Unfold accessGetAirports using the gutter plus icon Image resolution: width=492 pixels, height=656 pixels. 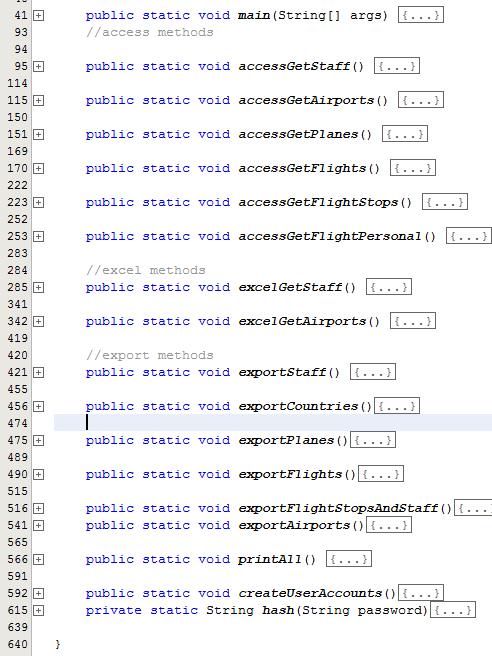pos(38,100)
